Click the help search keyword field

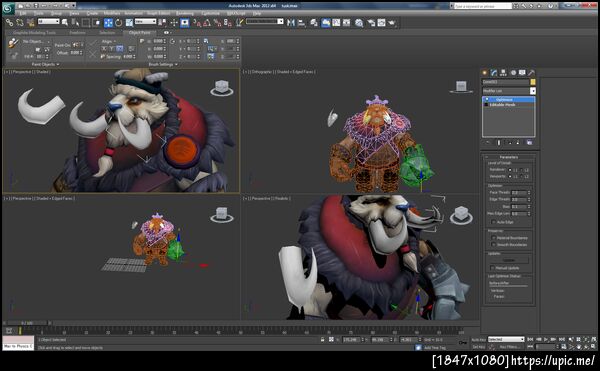(x=483, y=6)
